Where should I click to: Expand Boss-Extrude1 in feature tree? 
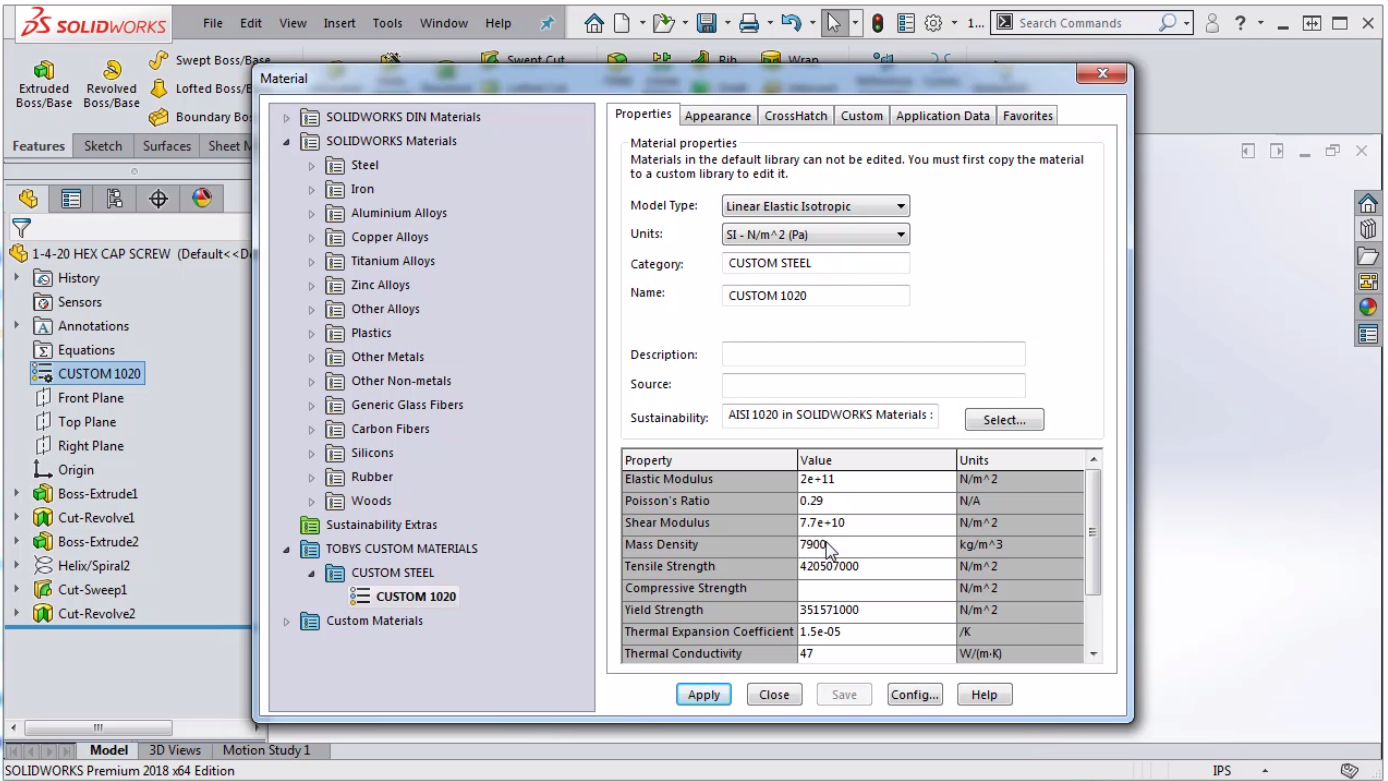[16, 493]
